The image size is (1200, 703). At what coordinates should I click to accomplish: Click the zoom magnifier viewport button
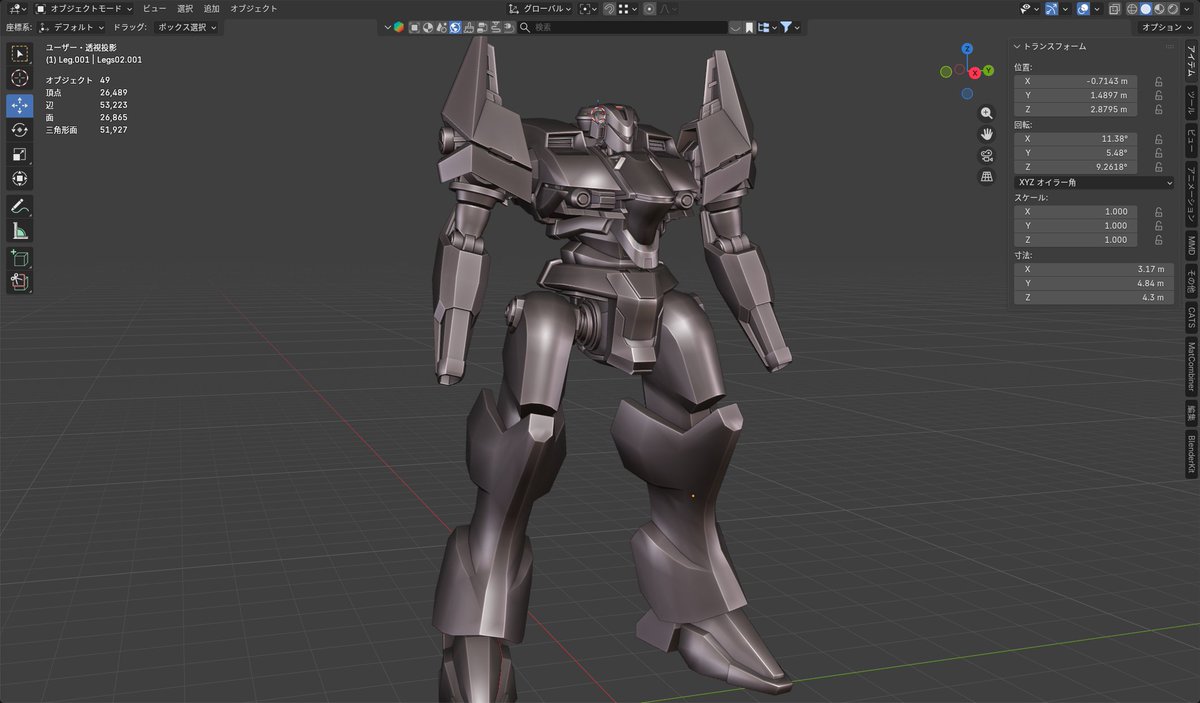(987, 113)
